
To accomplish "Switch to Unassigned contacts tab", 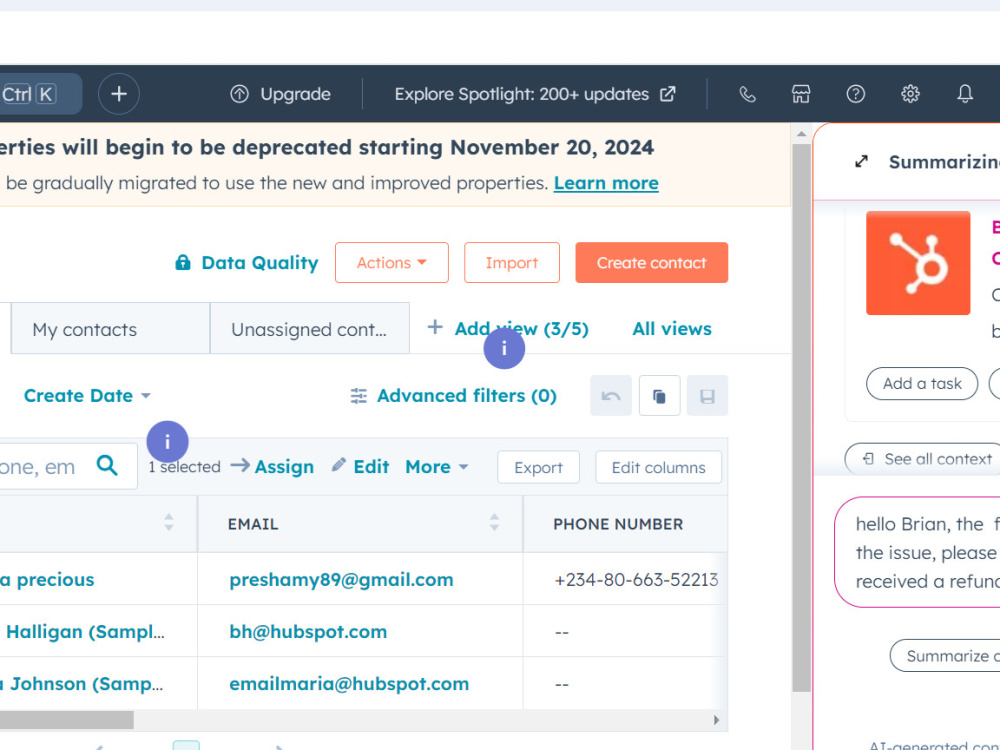I will [309, 328].
